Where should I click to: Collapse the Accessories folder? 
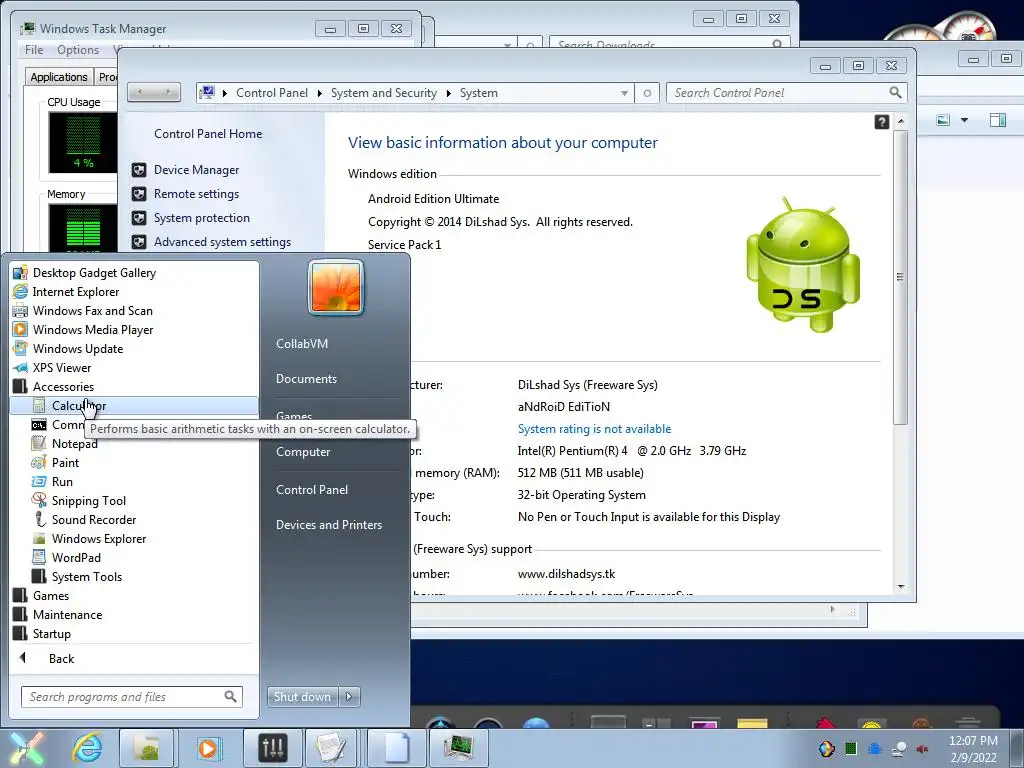(63, 387)
